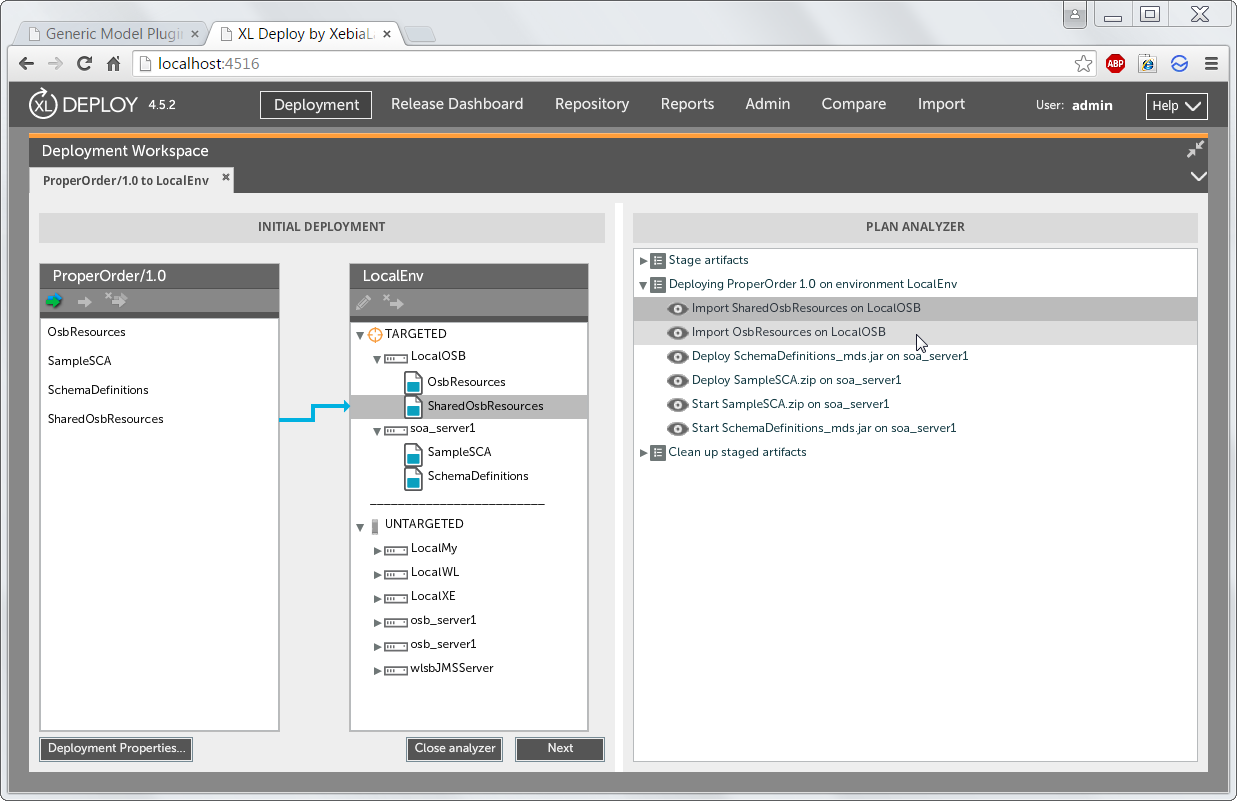Expand the Stage artifacts plan node
Screen dimensions: 1237x801
pos(644,260)
